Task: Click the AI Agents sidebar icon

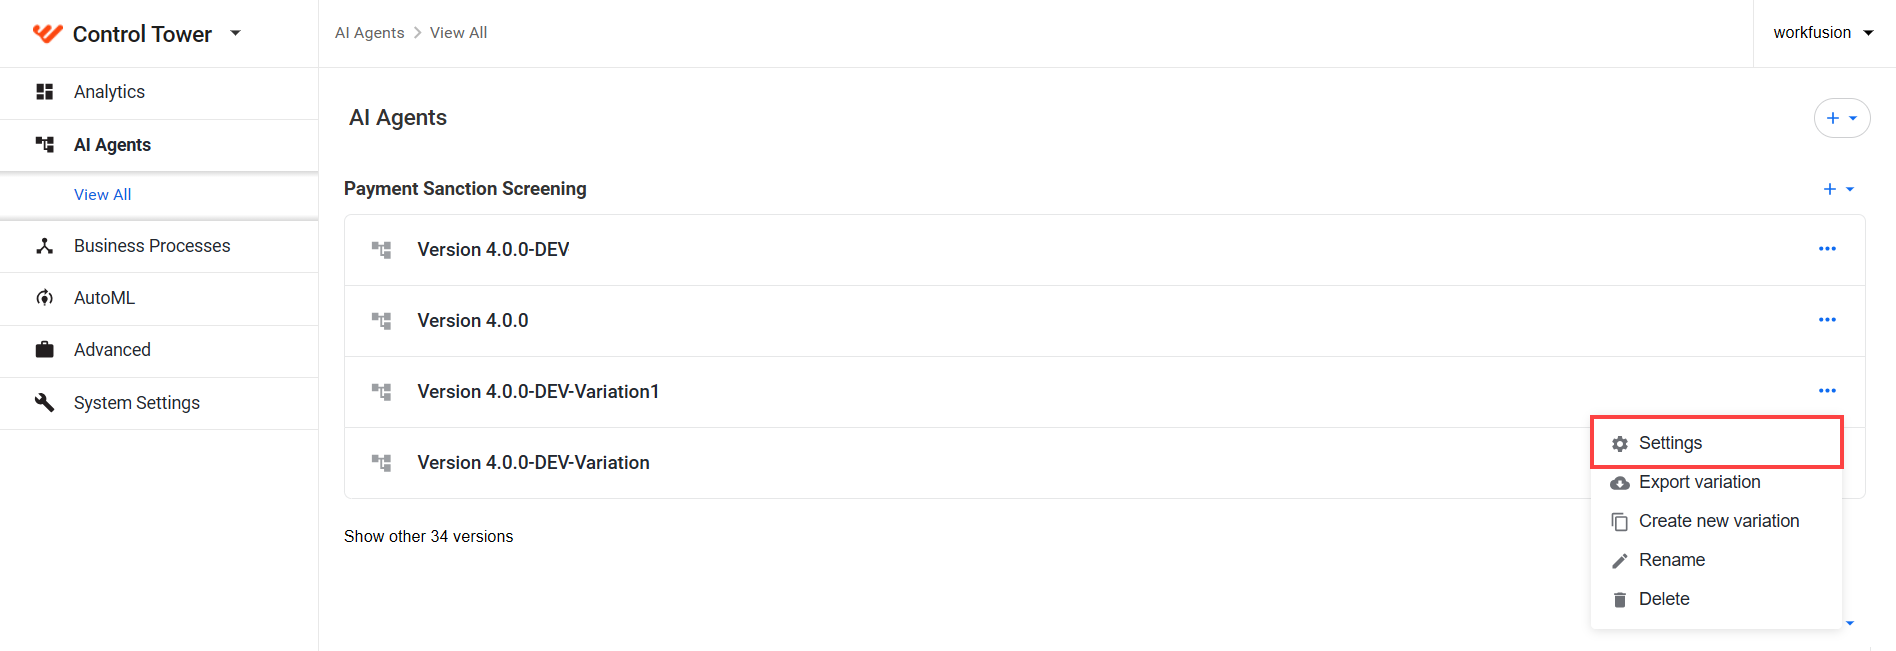Action: (44, 145)
